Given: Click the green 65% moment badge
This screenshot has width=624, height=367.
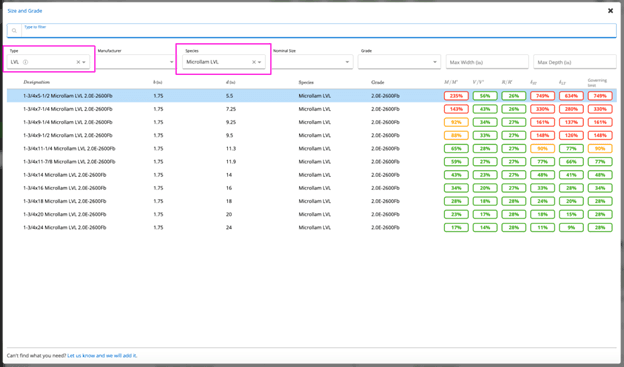Looking at the screenshot, I should tap(456, 148).
